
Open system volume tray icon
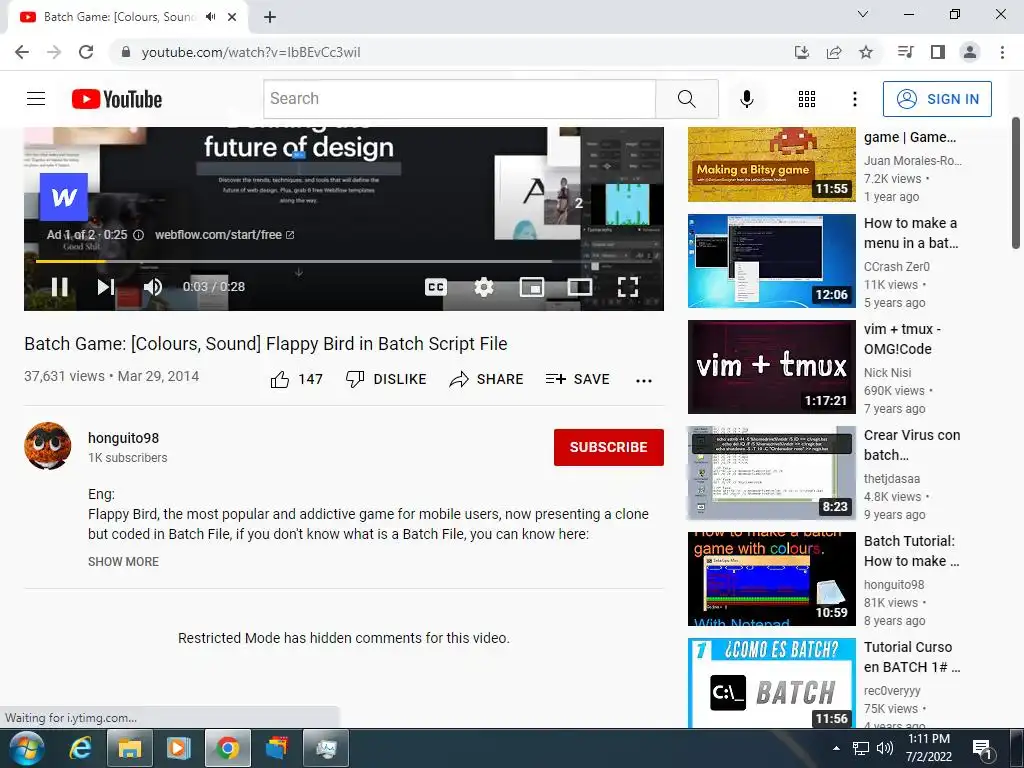[x=885, y=748]
